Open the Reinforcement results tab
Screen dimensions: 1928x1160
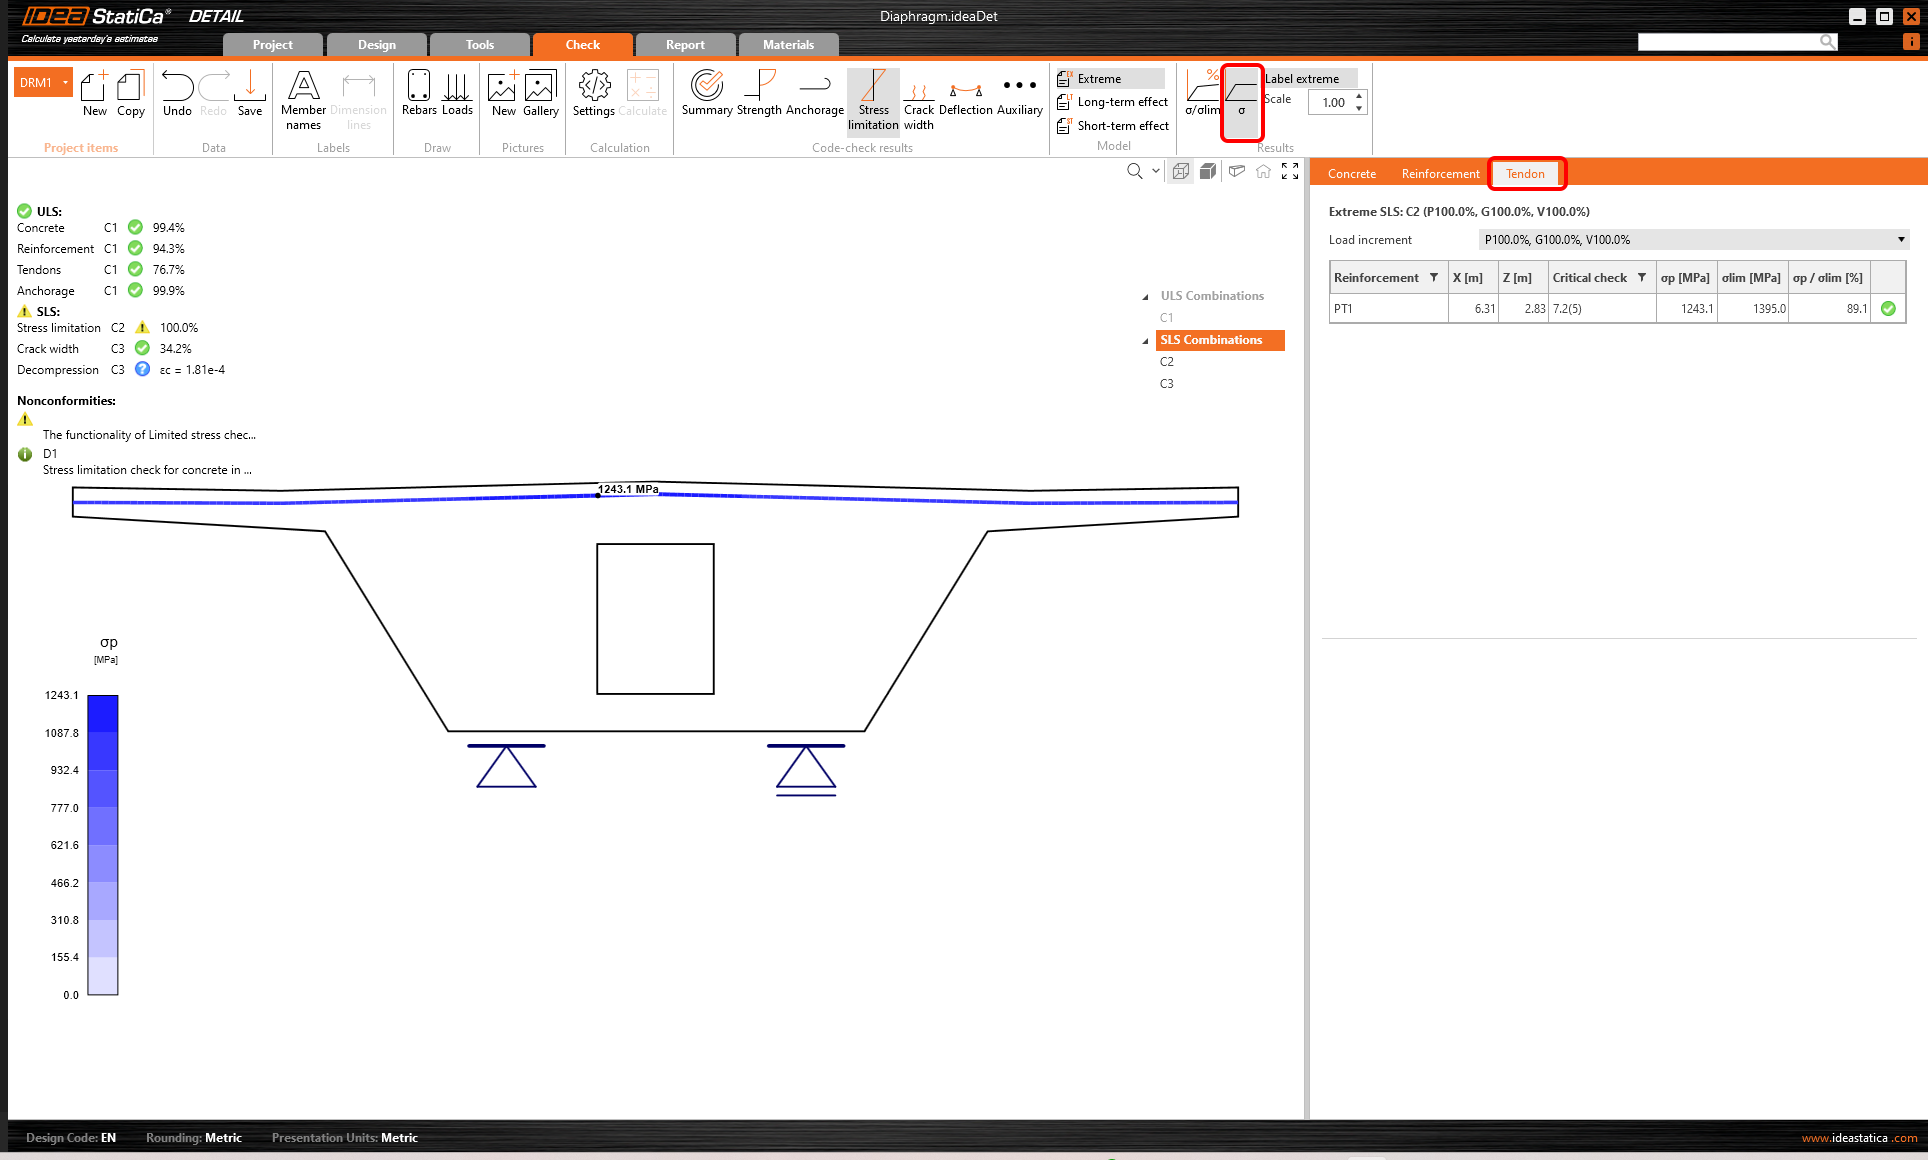(1440, 174)
